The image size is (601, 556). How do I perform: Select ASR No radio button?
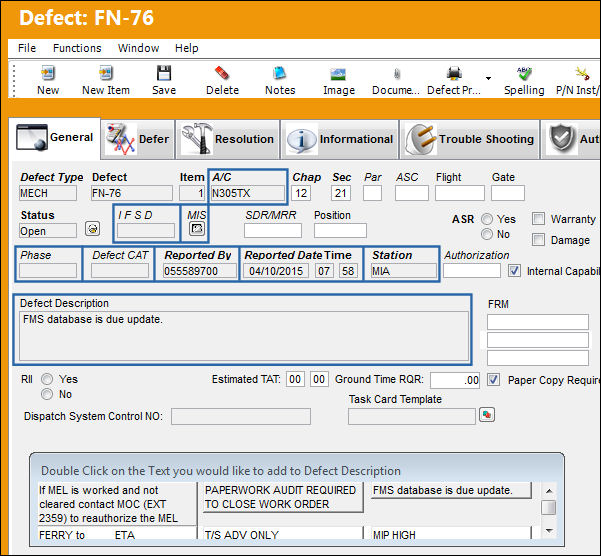point(487,234)
